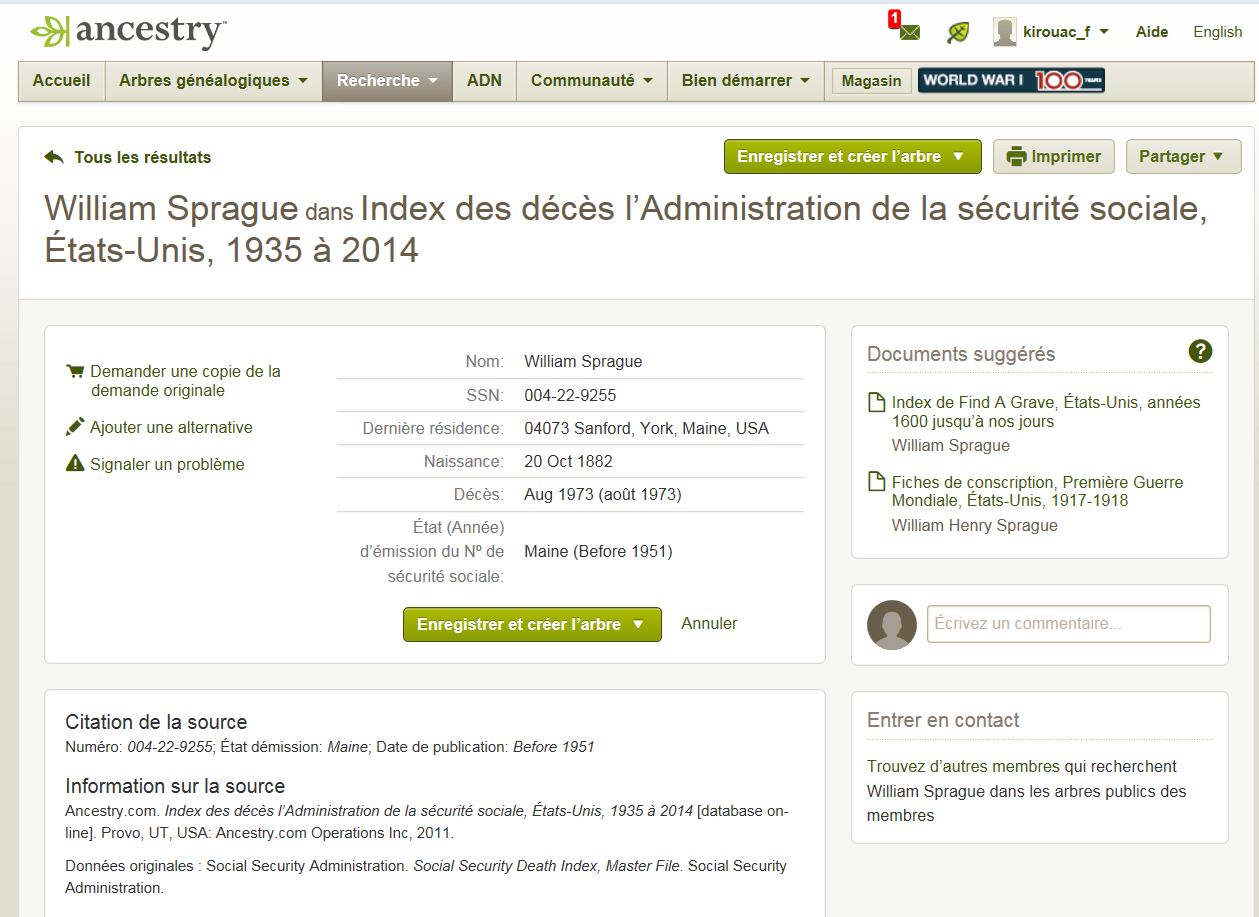Click document icon beside Find A Grave index
The width and height of the screenshot is (1259, 917).
click(875, 403)
